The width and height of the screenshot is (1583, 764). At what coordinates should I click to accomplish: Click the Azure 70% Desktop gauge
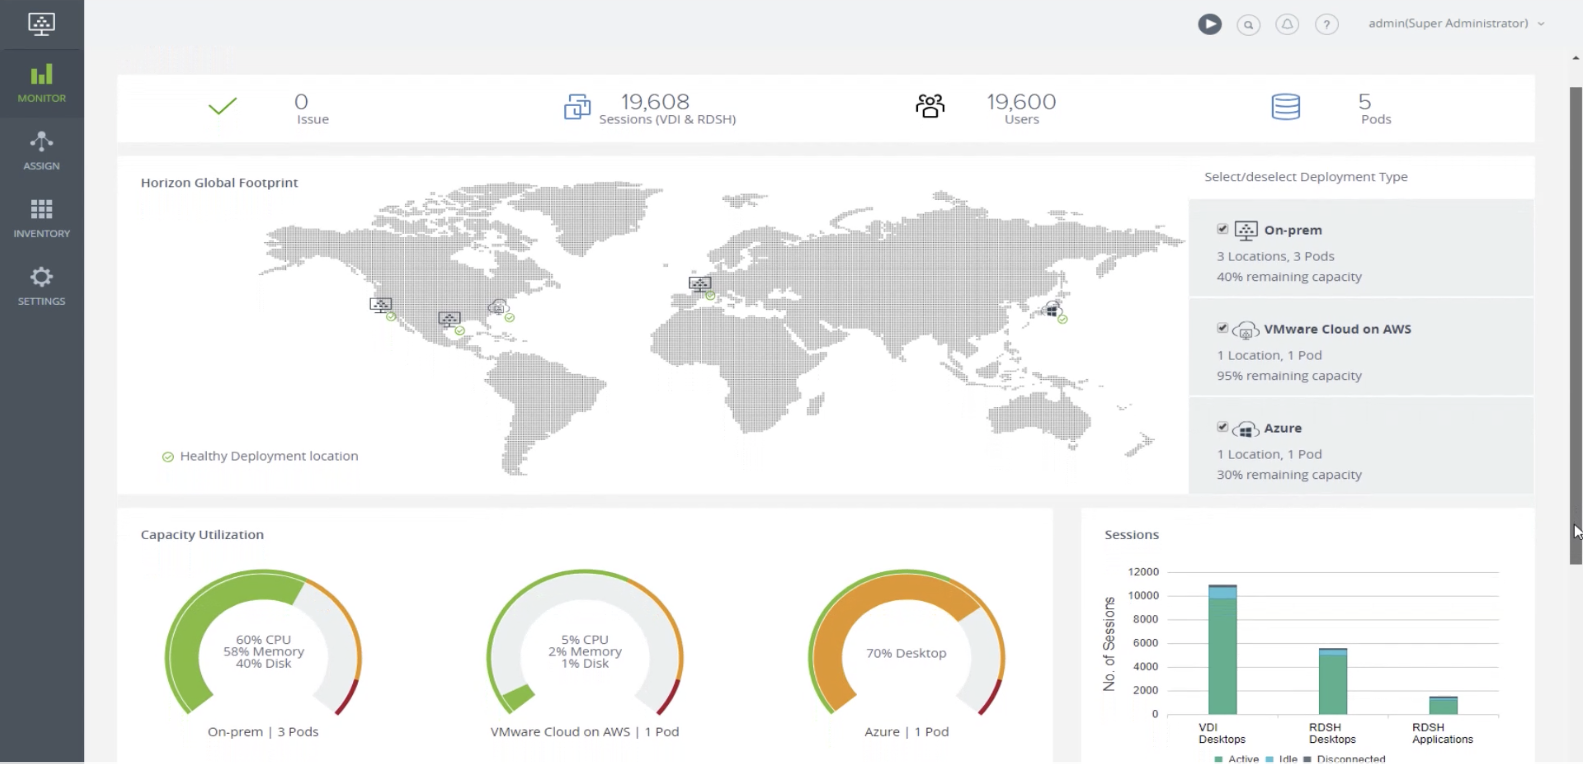point(906,643)
